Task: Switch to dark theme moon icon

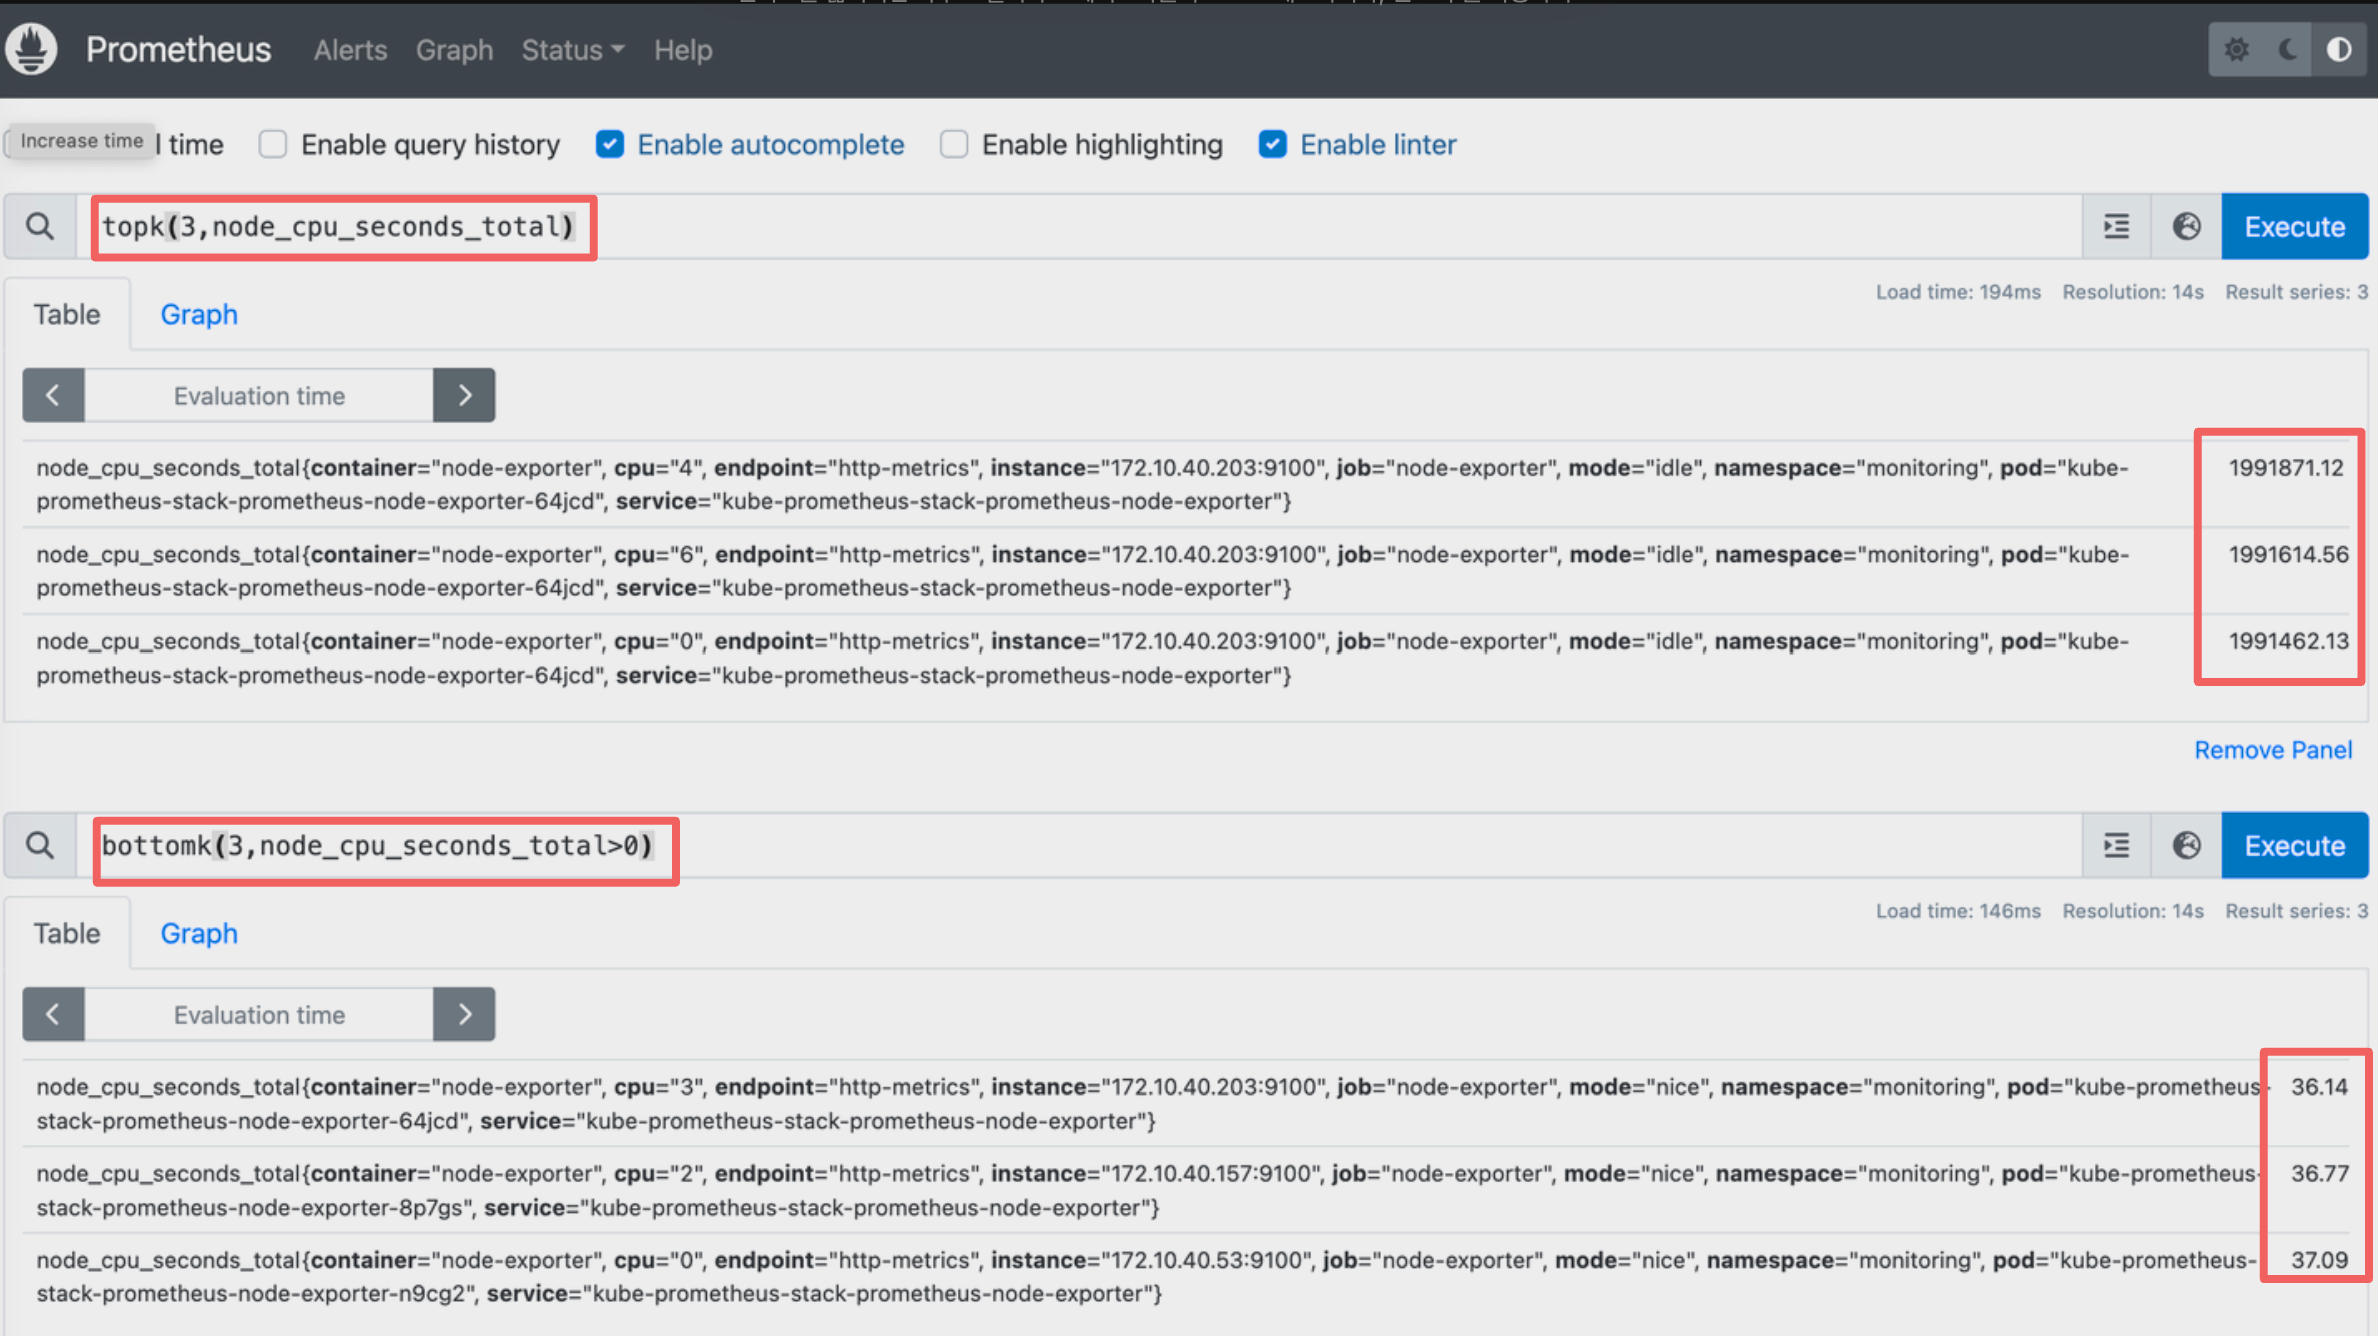Action: tap(2288, 49)
